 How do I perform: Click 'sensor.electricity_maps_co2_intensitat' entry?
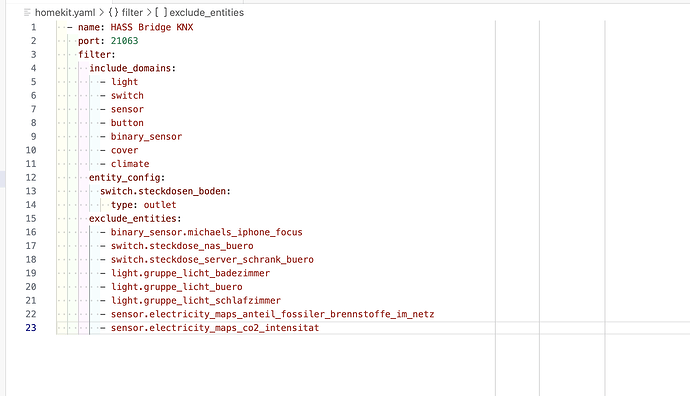pyautogui.click(x=215, y=327)
